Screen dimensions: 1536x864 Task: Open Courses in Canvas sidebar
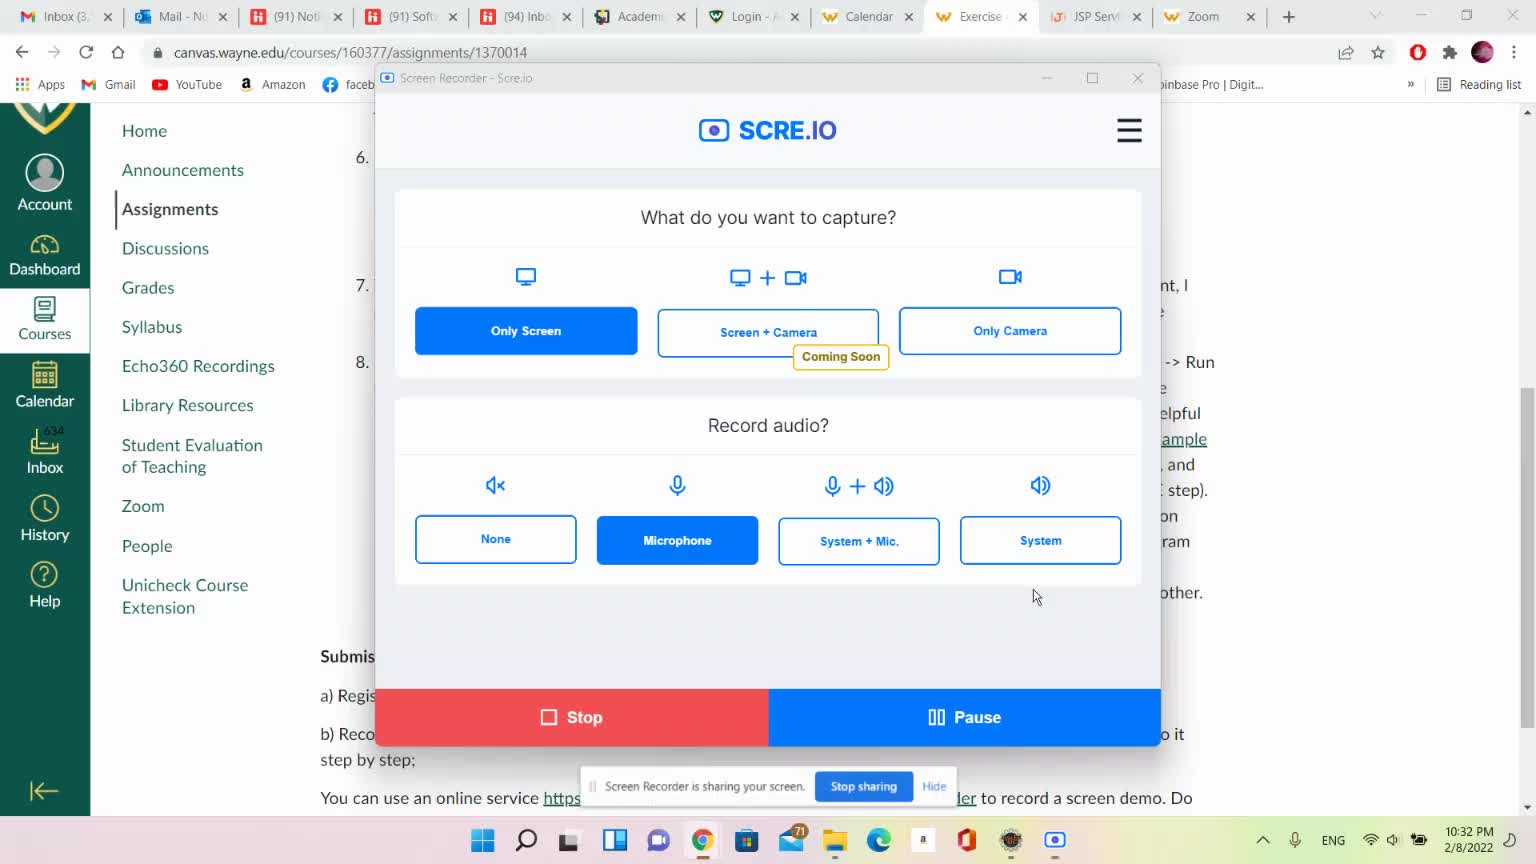pos(45,320)
